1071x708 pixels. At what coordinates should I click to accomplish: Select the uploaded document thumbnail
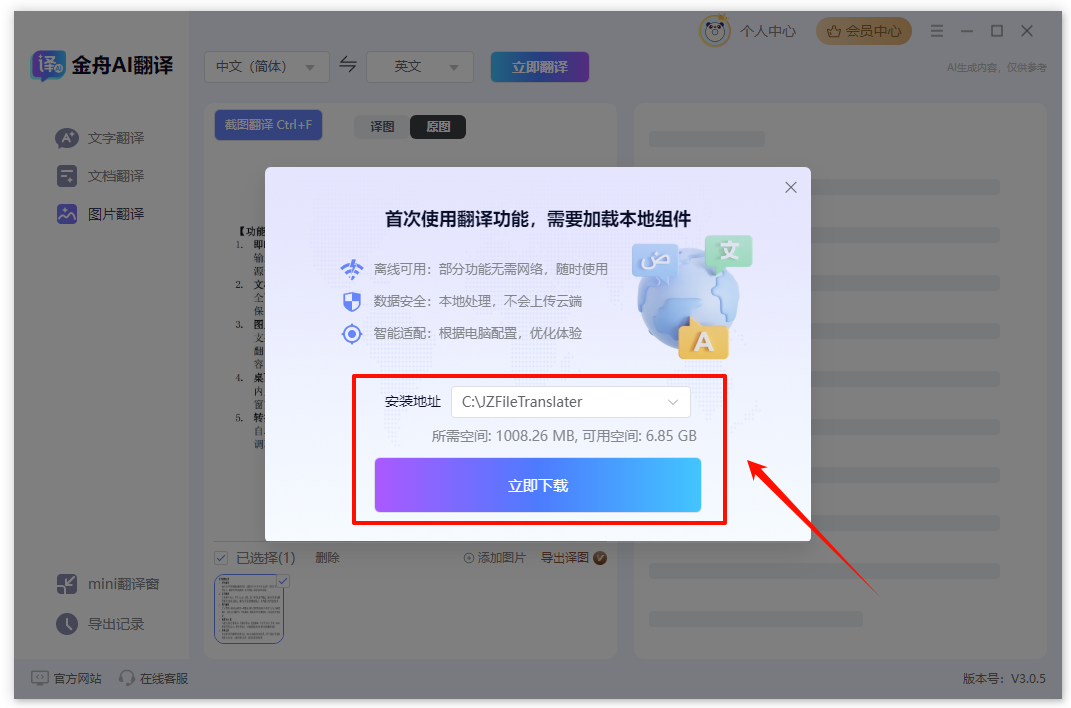(x=248, y=610)
